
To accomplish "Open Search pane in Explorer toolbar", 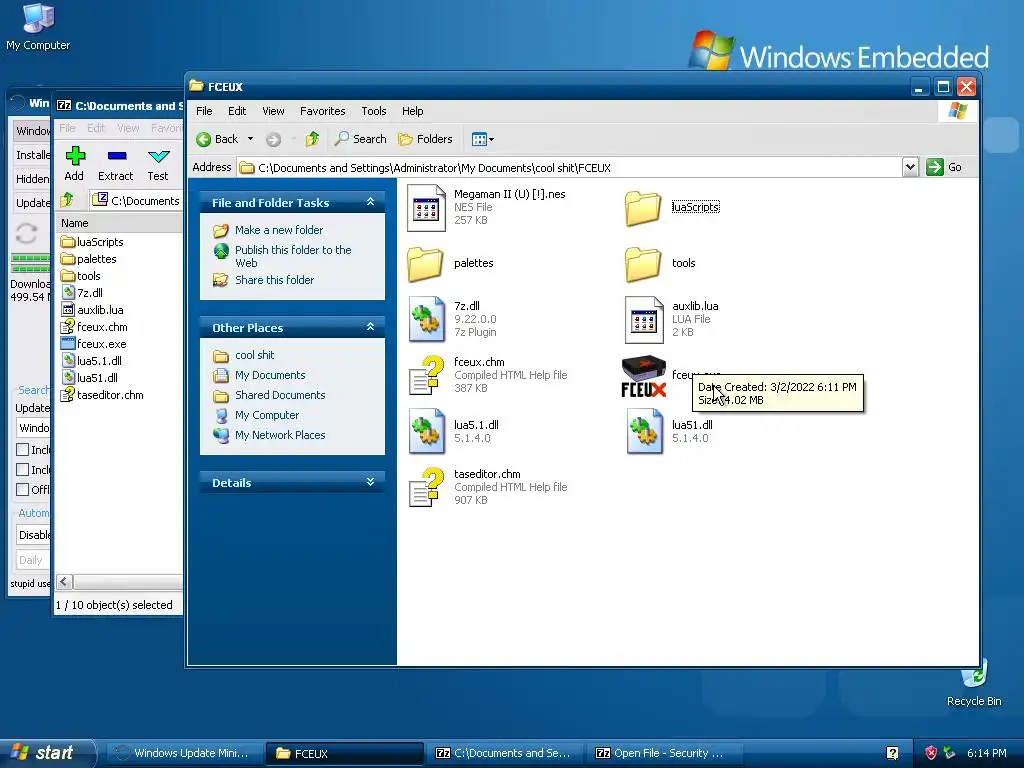I will click(x=360, y=139).
